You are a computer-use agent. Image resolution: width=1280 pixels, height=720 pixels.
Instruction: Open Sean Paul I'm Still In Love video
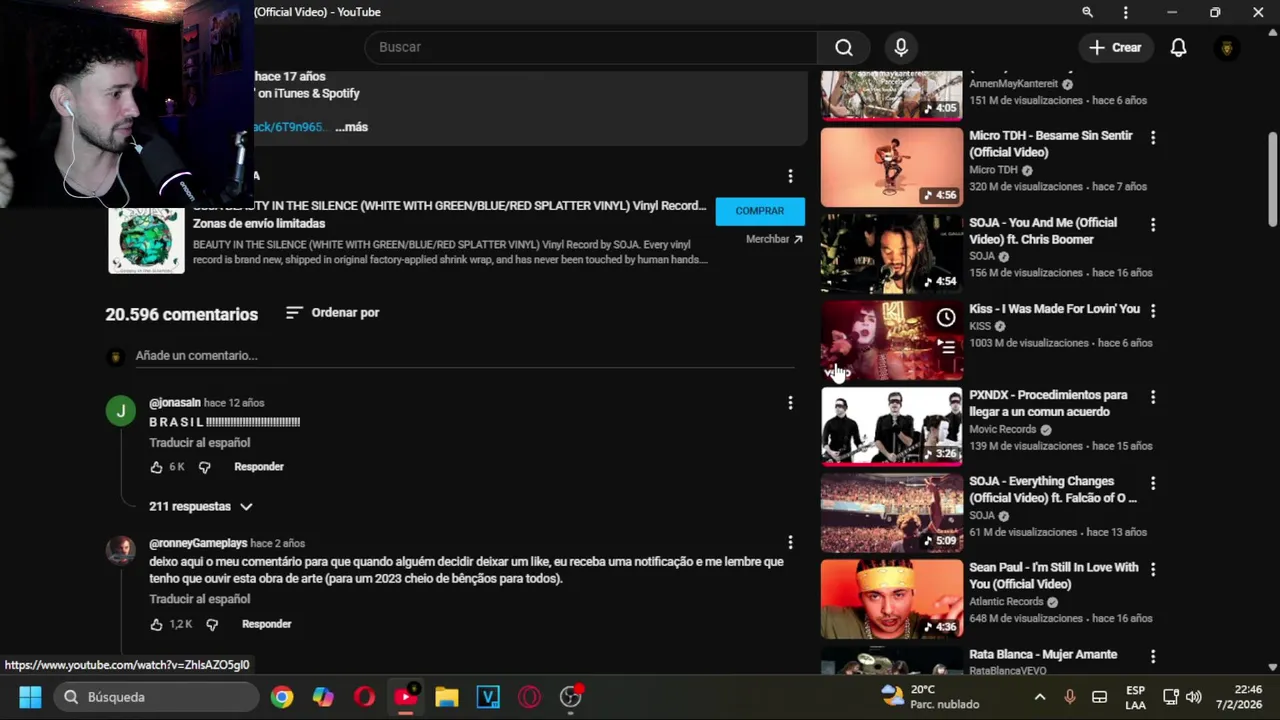892,598
